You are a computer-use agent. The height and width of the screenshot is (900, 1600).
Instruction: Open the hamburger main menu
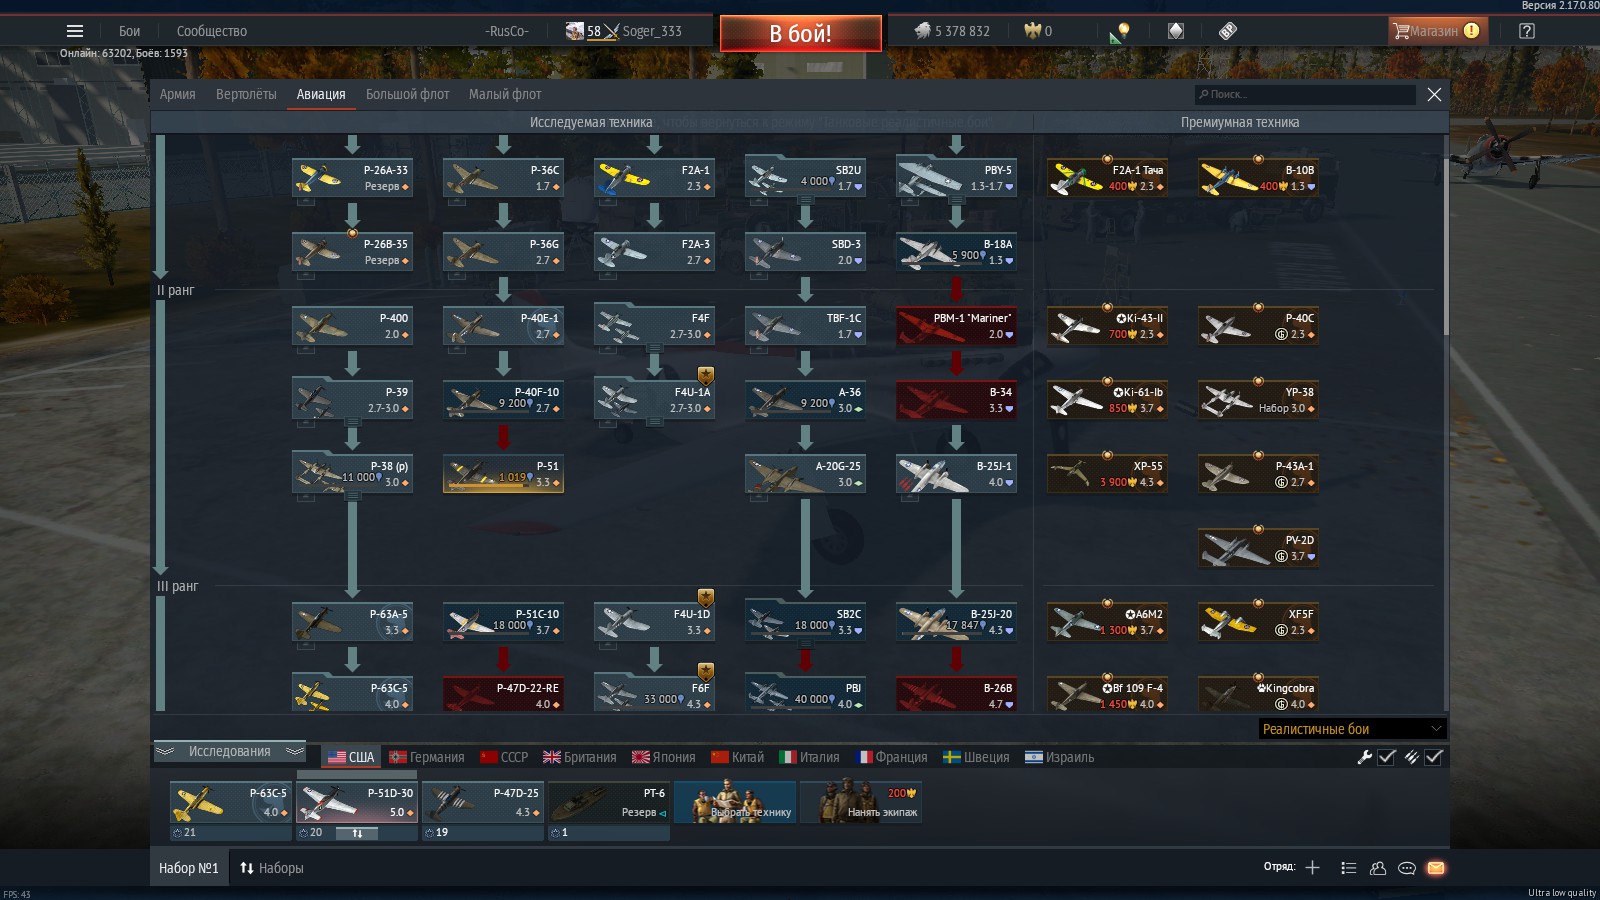coord(75,31)
